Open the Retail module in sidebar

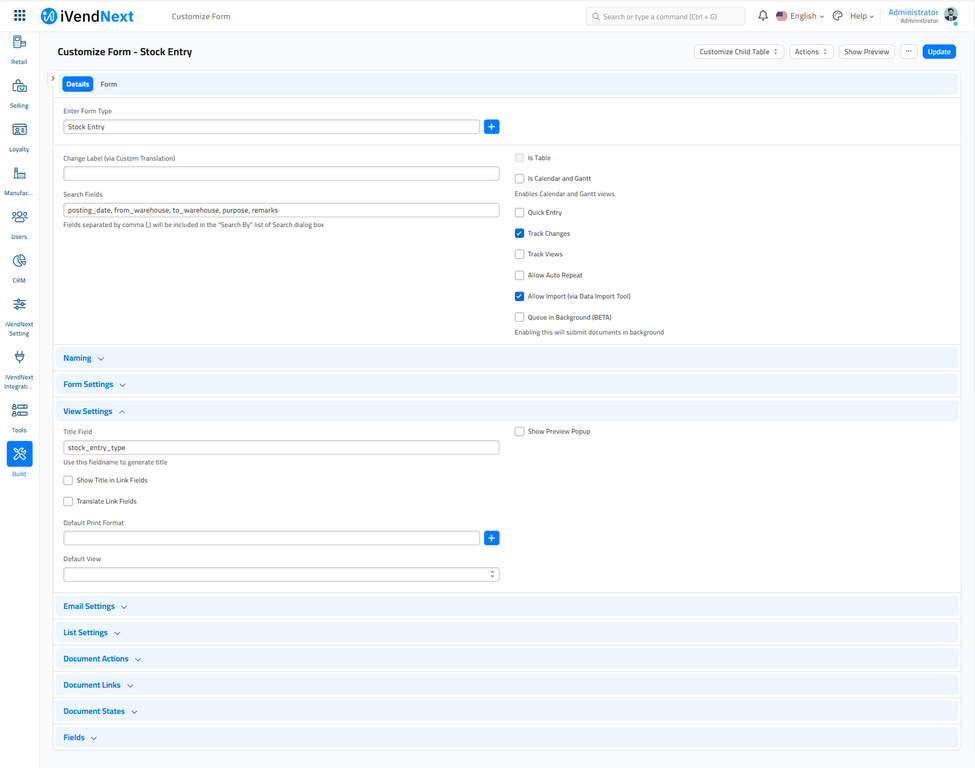pyautogui.click(x=19, y=43)
